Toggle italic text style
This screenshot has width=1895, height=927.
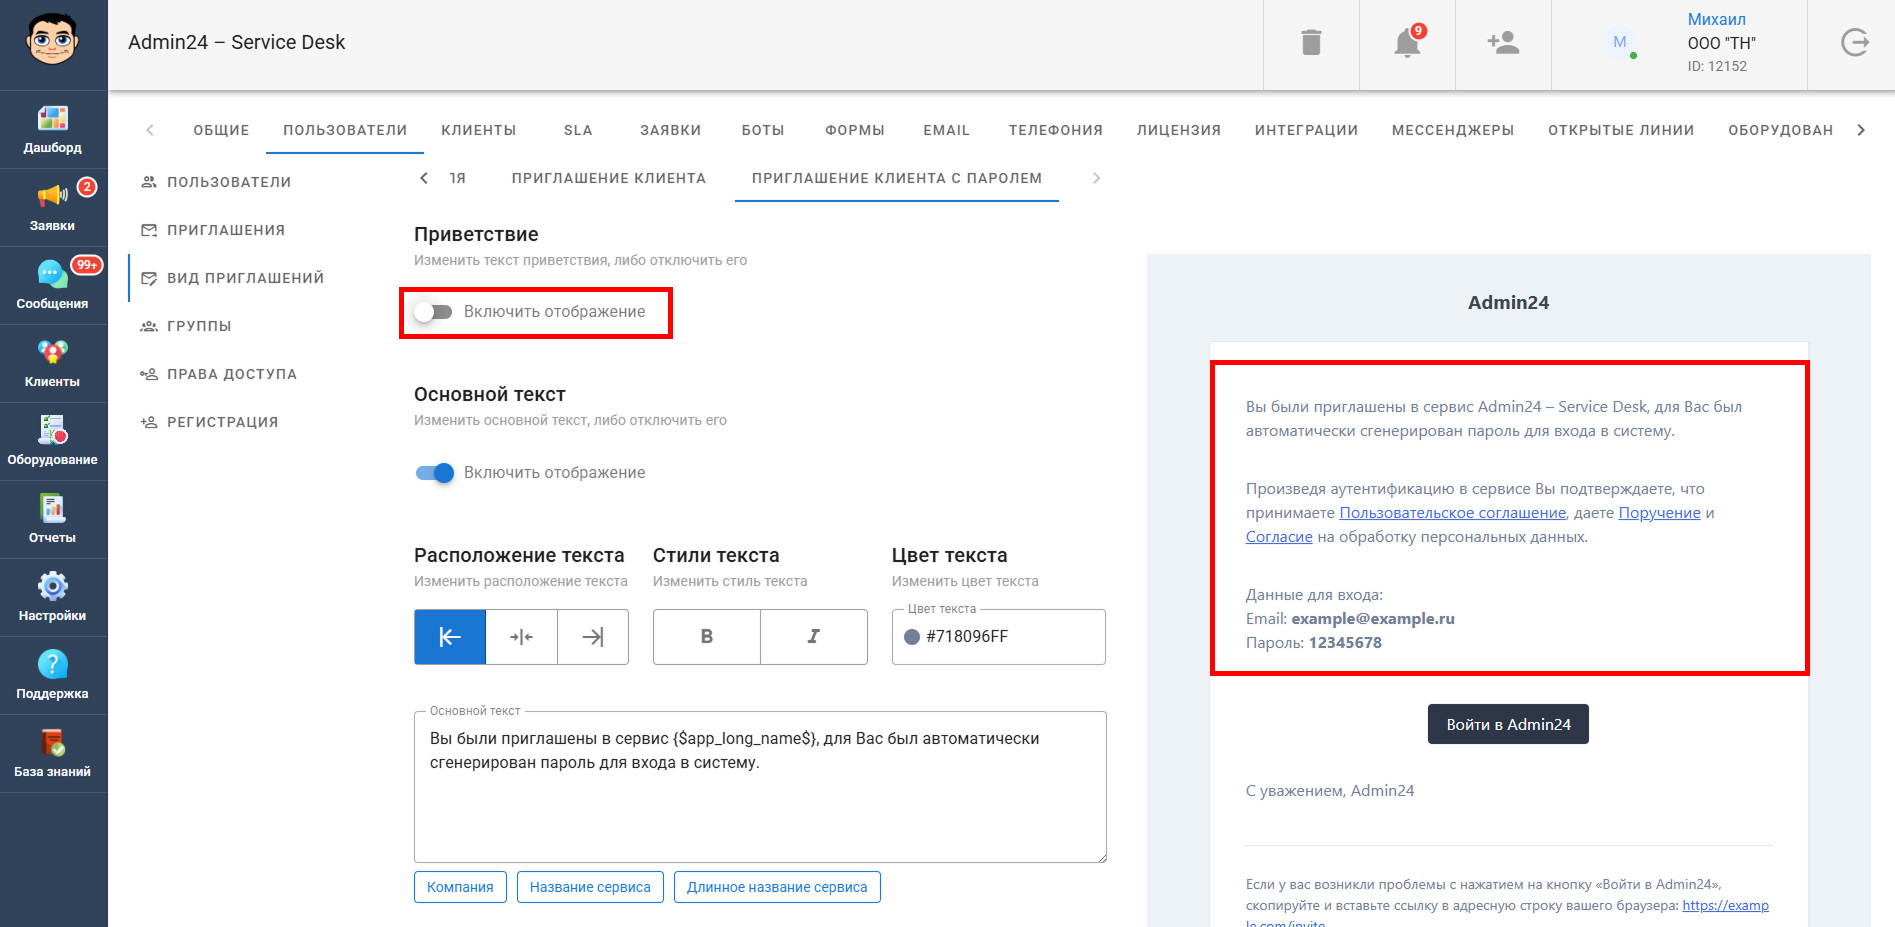pyautogui.click(x=814, y=637)
